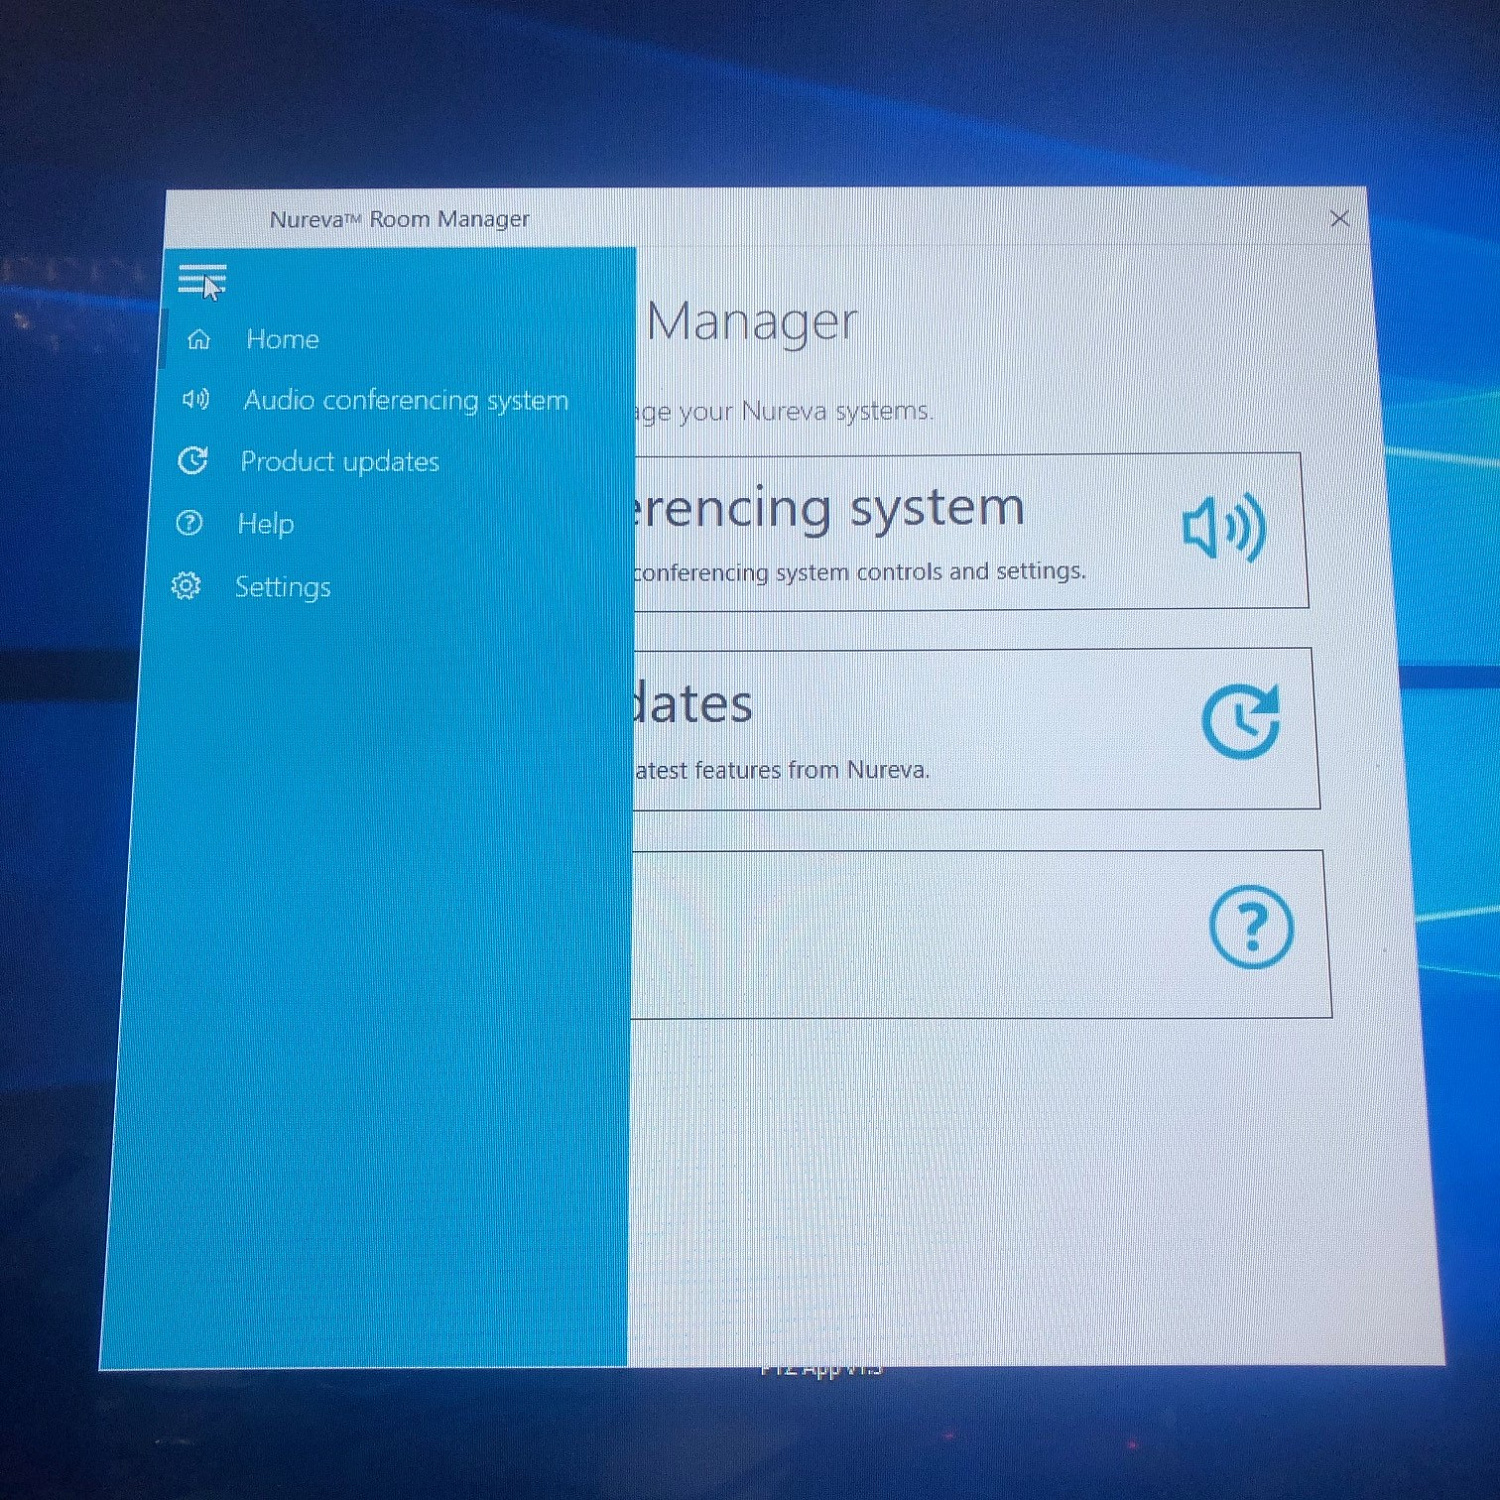The image size is (1500, 1500).
Task: Choose Help from the navigation pane
Action: coord(265,524)
